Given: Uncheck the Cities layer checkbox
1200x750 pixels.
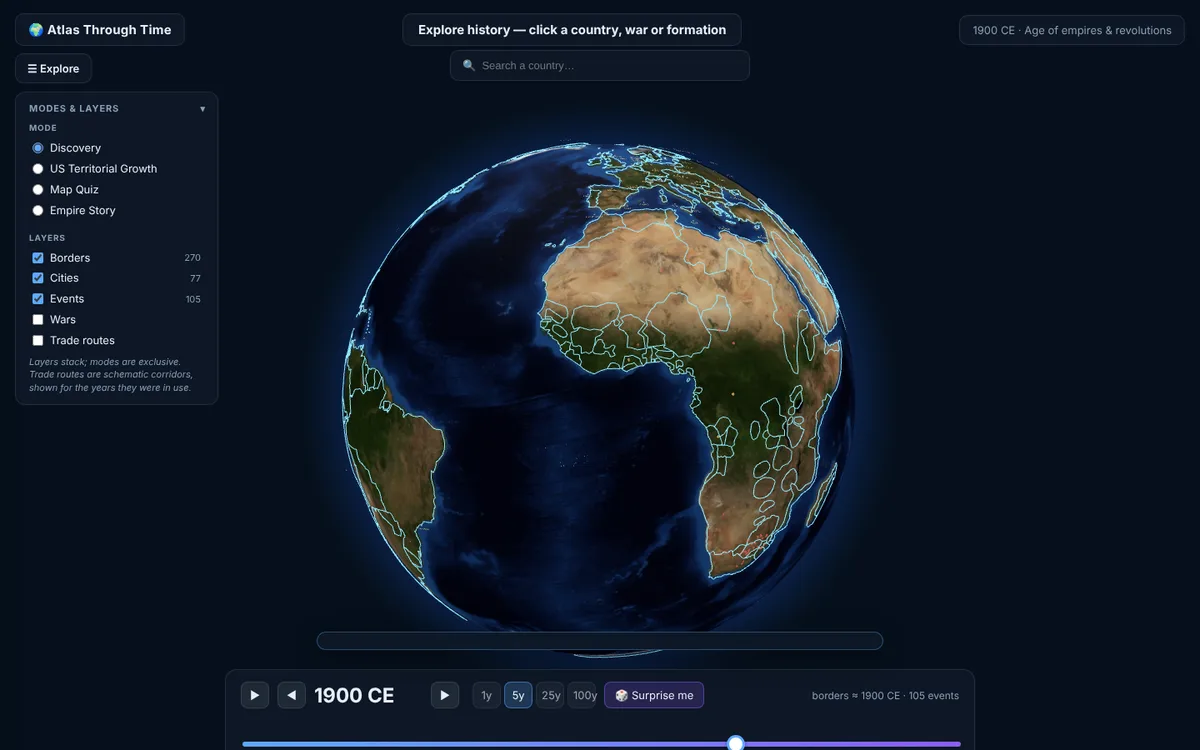Looking at the screenshot, I should [x=38, y=278].
